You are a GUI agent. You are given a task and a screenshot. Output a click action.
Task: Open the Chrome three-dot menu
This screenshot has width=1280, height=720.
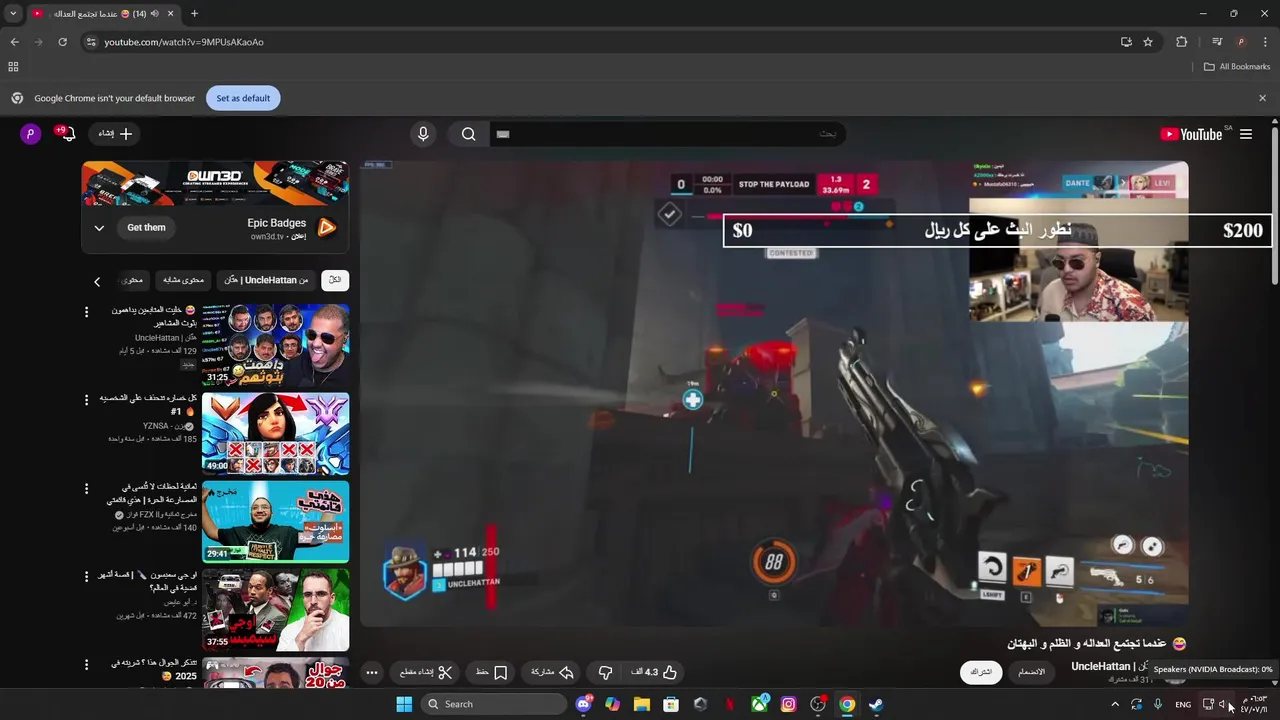tap(1264, 42)
